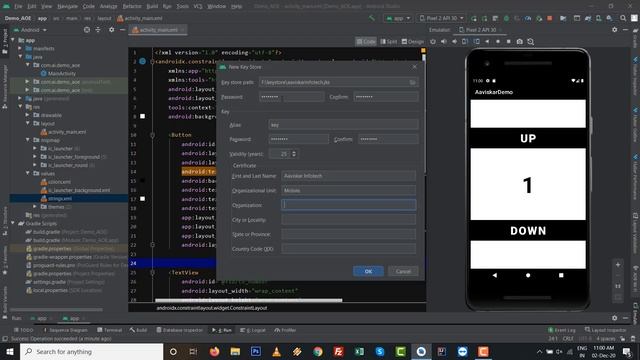This screenshot has width=640, height=360.
Task: Take emulator screenshot with camera icon
Action: [x=520, y=42]
